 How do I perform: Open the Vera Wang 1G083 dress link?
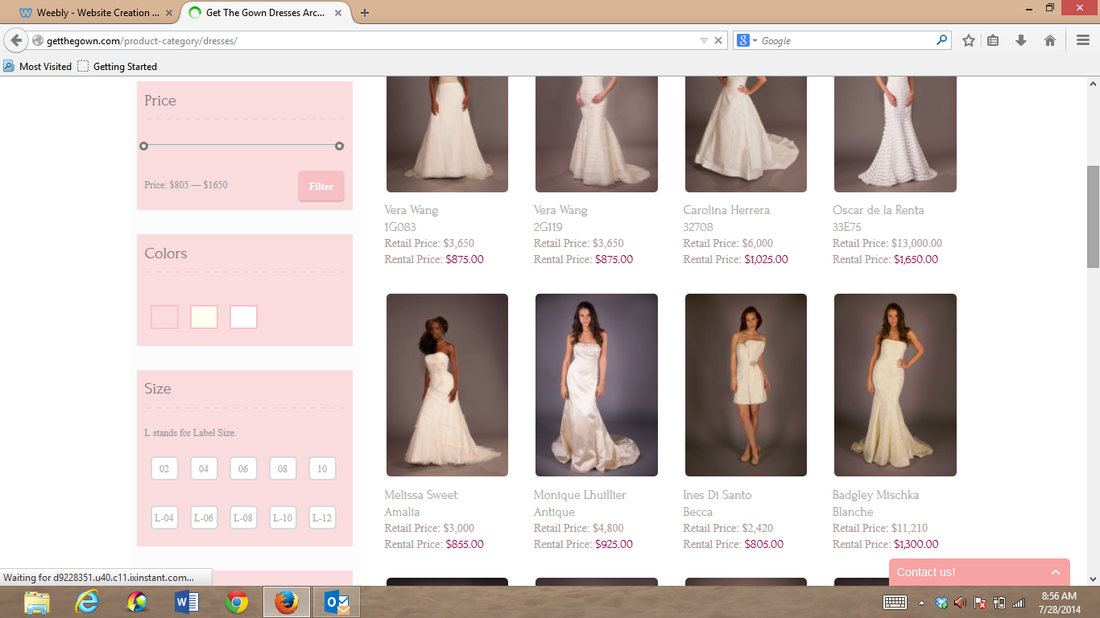[411, 218]
